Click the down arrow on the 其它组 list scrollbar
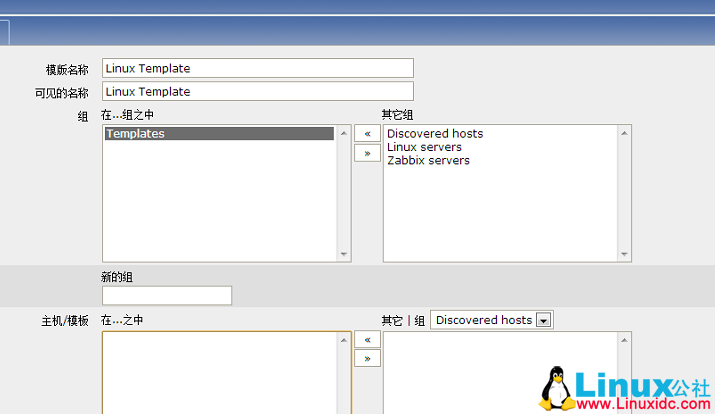Viewport: 715px width, 414px height. 624,254
